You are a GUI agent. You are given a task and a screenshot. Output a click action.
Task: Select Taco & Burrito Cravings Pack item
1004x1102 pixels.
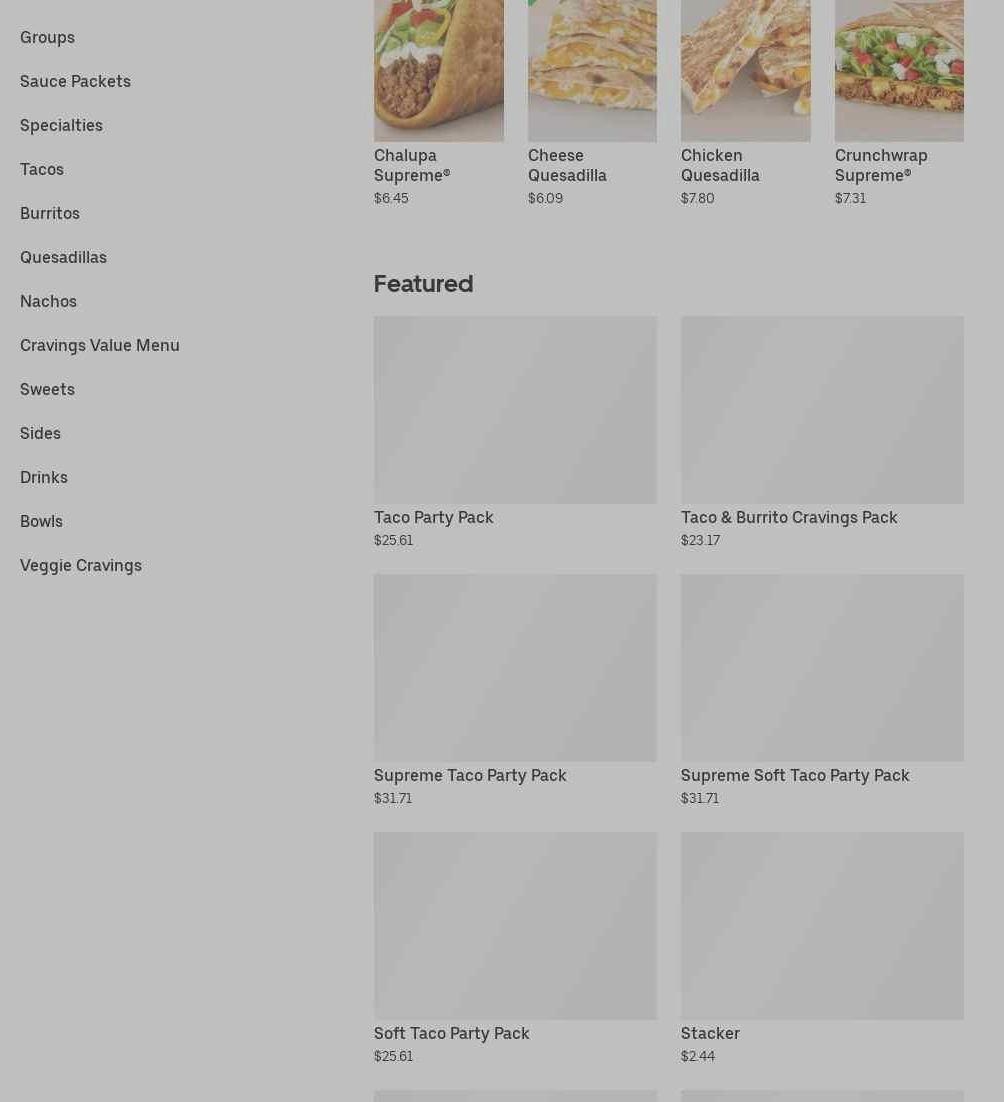822,432
